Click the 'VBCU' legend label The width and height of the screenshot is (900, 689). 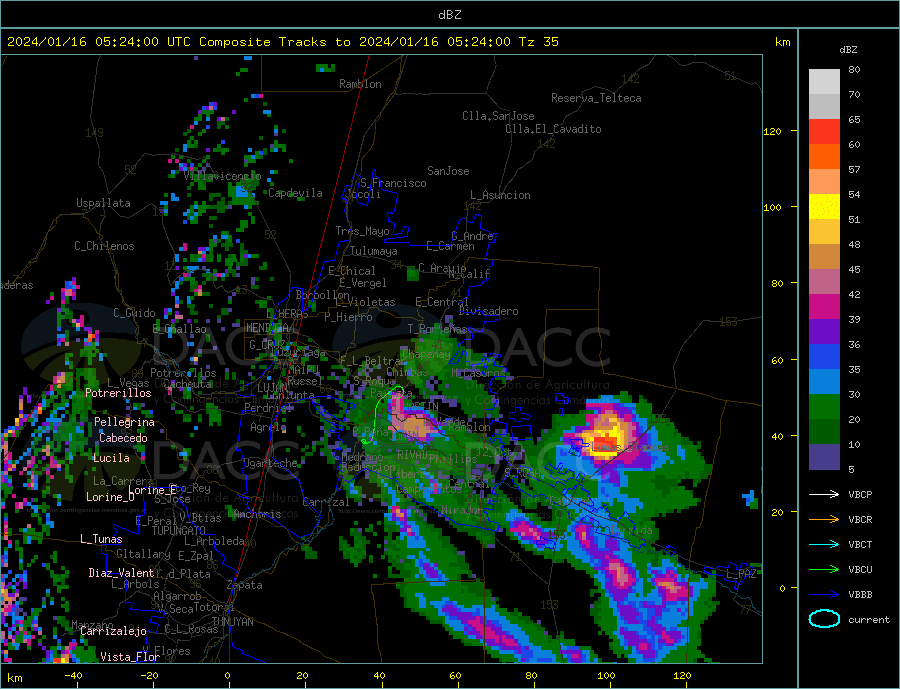pos(860,570)
